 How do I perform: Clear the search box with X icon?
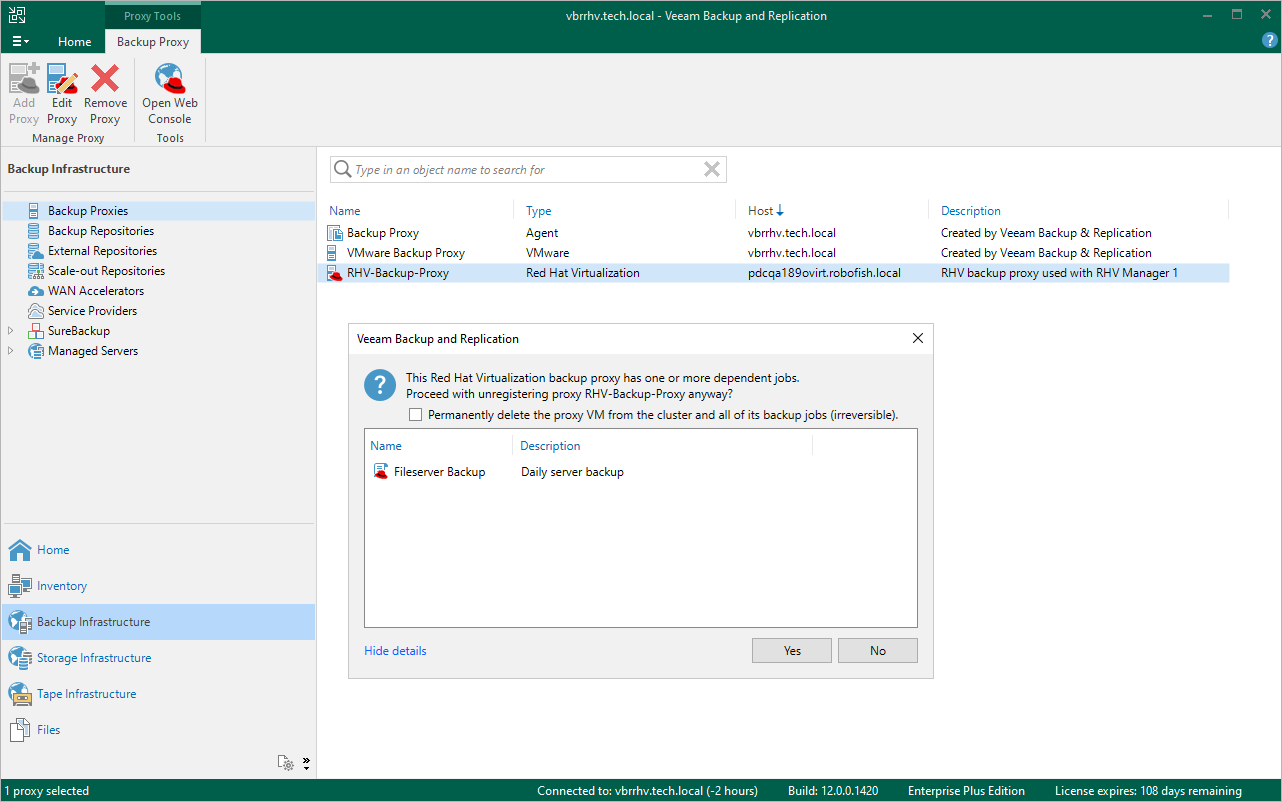point(712,170)
